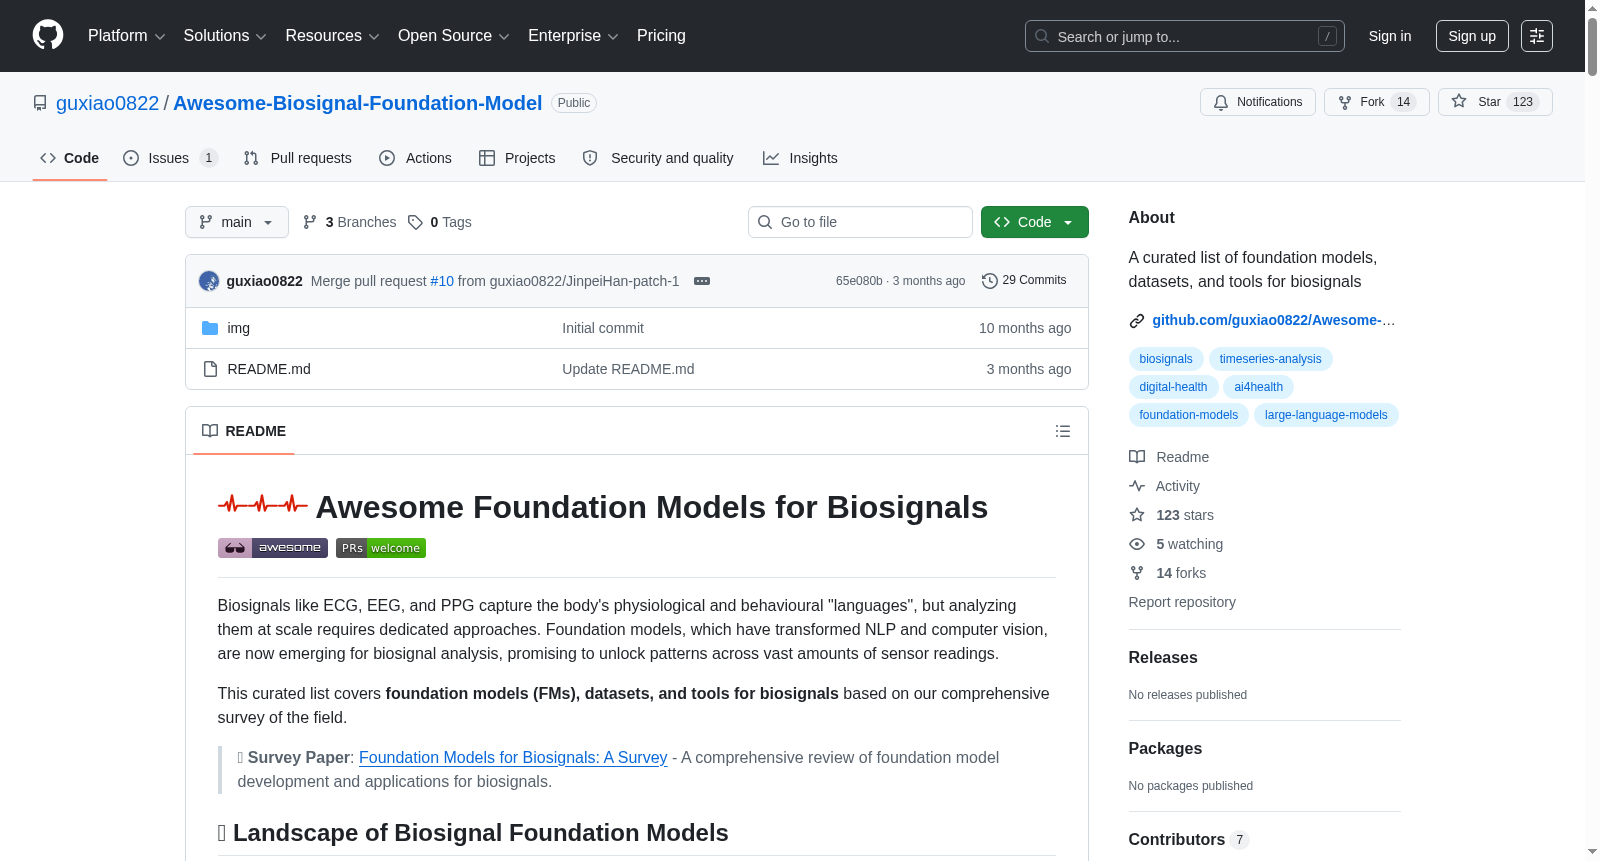Select the README tab header
This screenshot has width=1600, height=861.
tap(244, 431)
